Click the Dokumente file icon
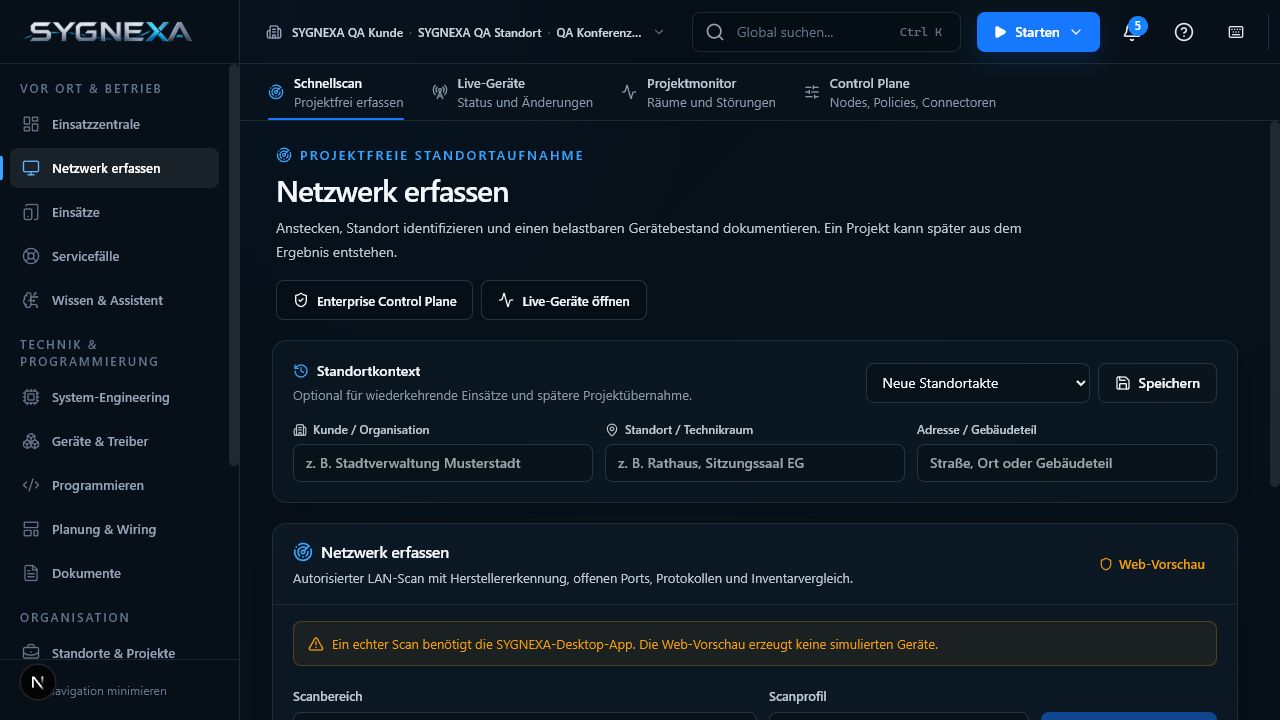 [x=31, y=573]
